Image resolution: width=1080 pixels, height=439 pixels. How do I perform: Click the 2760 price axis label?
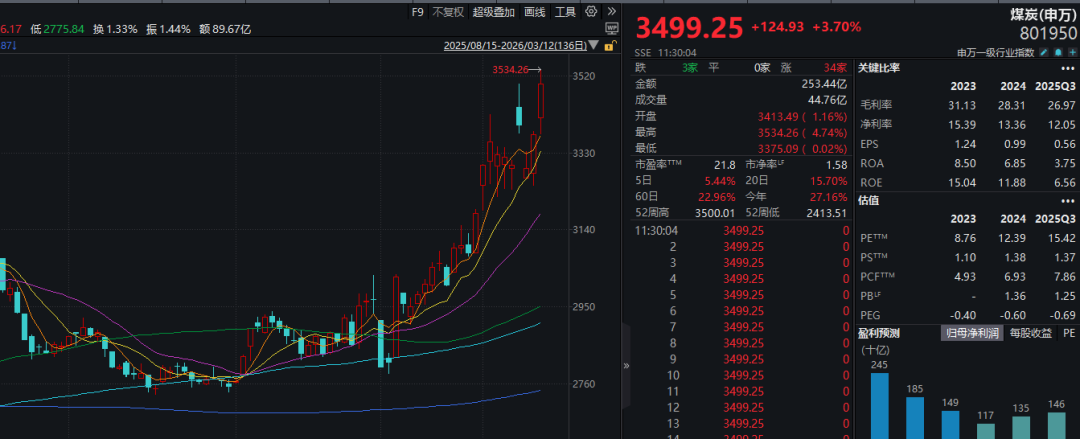584,385
